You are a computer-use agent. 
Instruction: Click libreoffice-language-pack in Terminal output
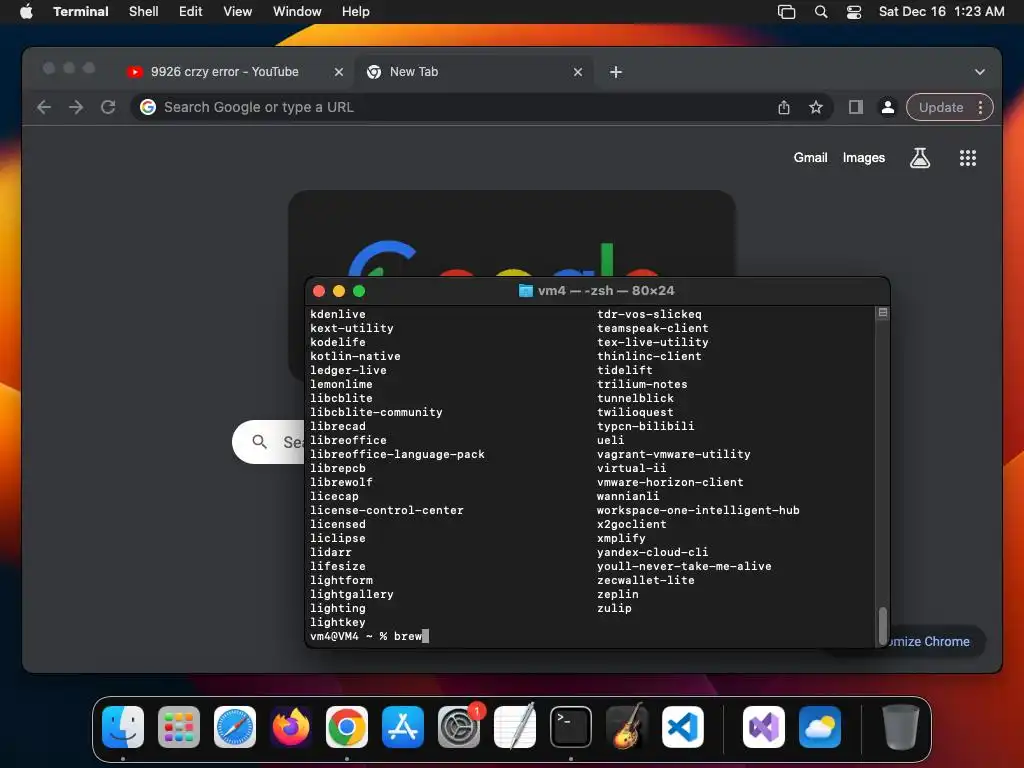[398, 454]
